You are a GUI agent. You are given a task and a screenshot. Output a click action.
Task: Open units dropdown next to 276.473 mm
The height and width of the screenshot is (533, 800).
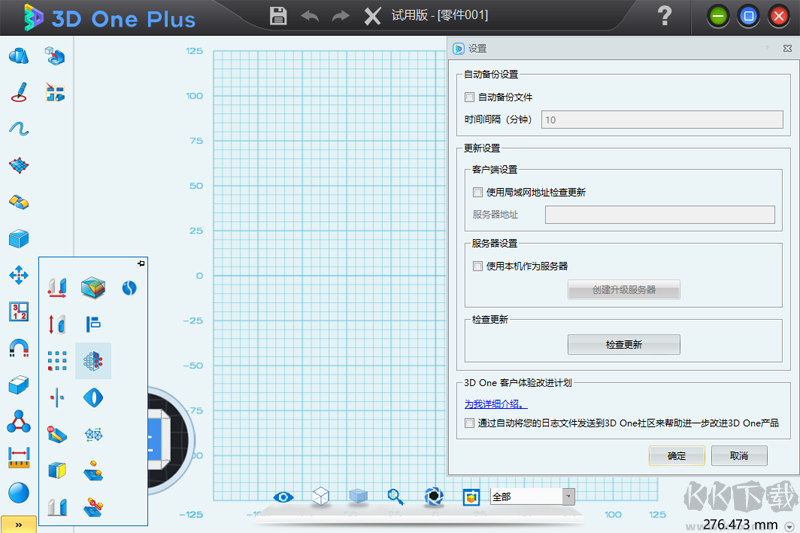pos(790,525)
